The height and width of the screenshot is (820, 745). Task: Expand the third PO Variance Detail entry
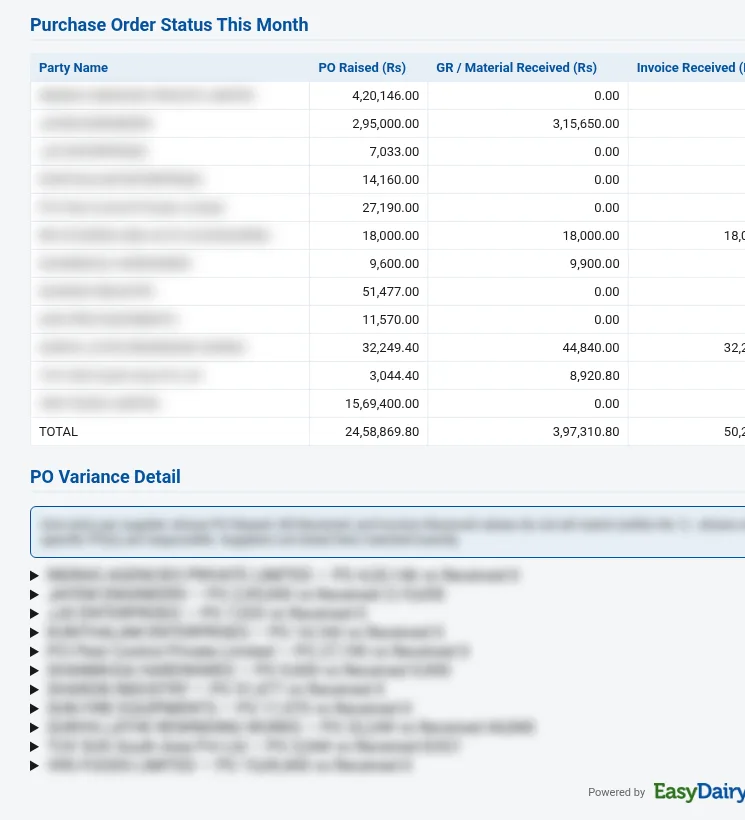click(35, 613)
